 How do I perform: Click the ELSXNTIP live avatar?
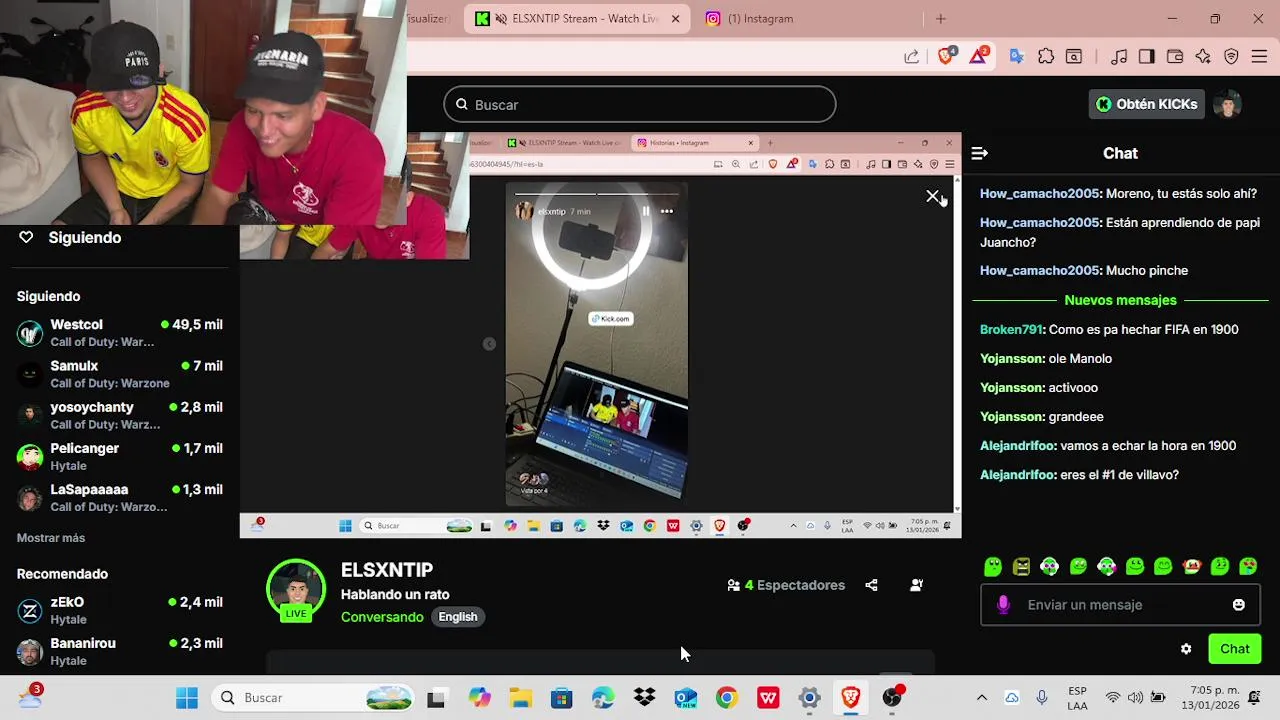(x=296, y=589)
